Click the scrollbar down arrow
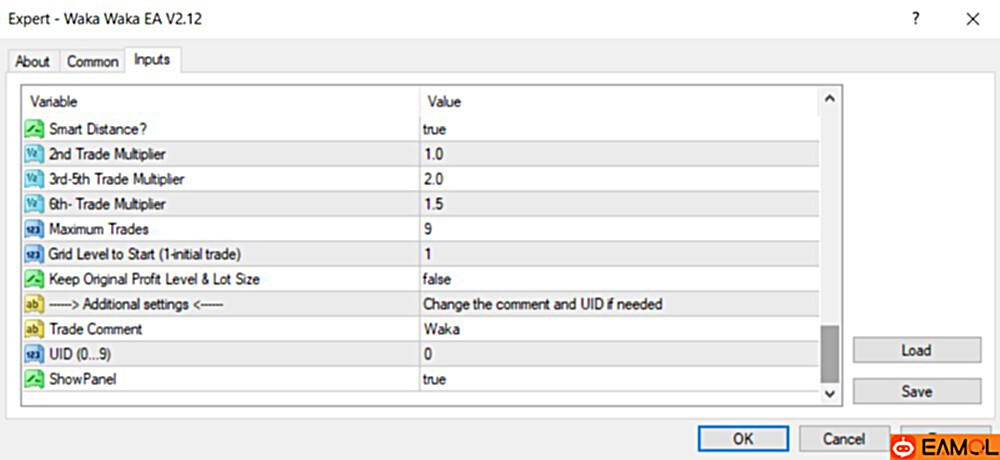1000x460 pixels. pos(829,394)
